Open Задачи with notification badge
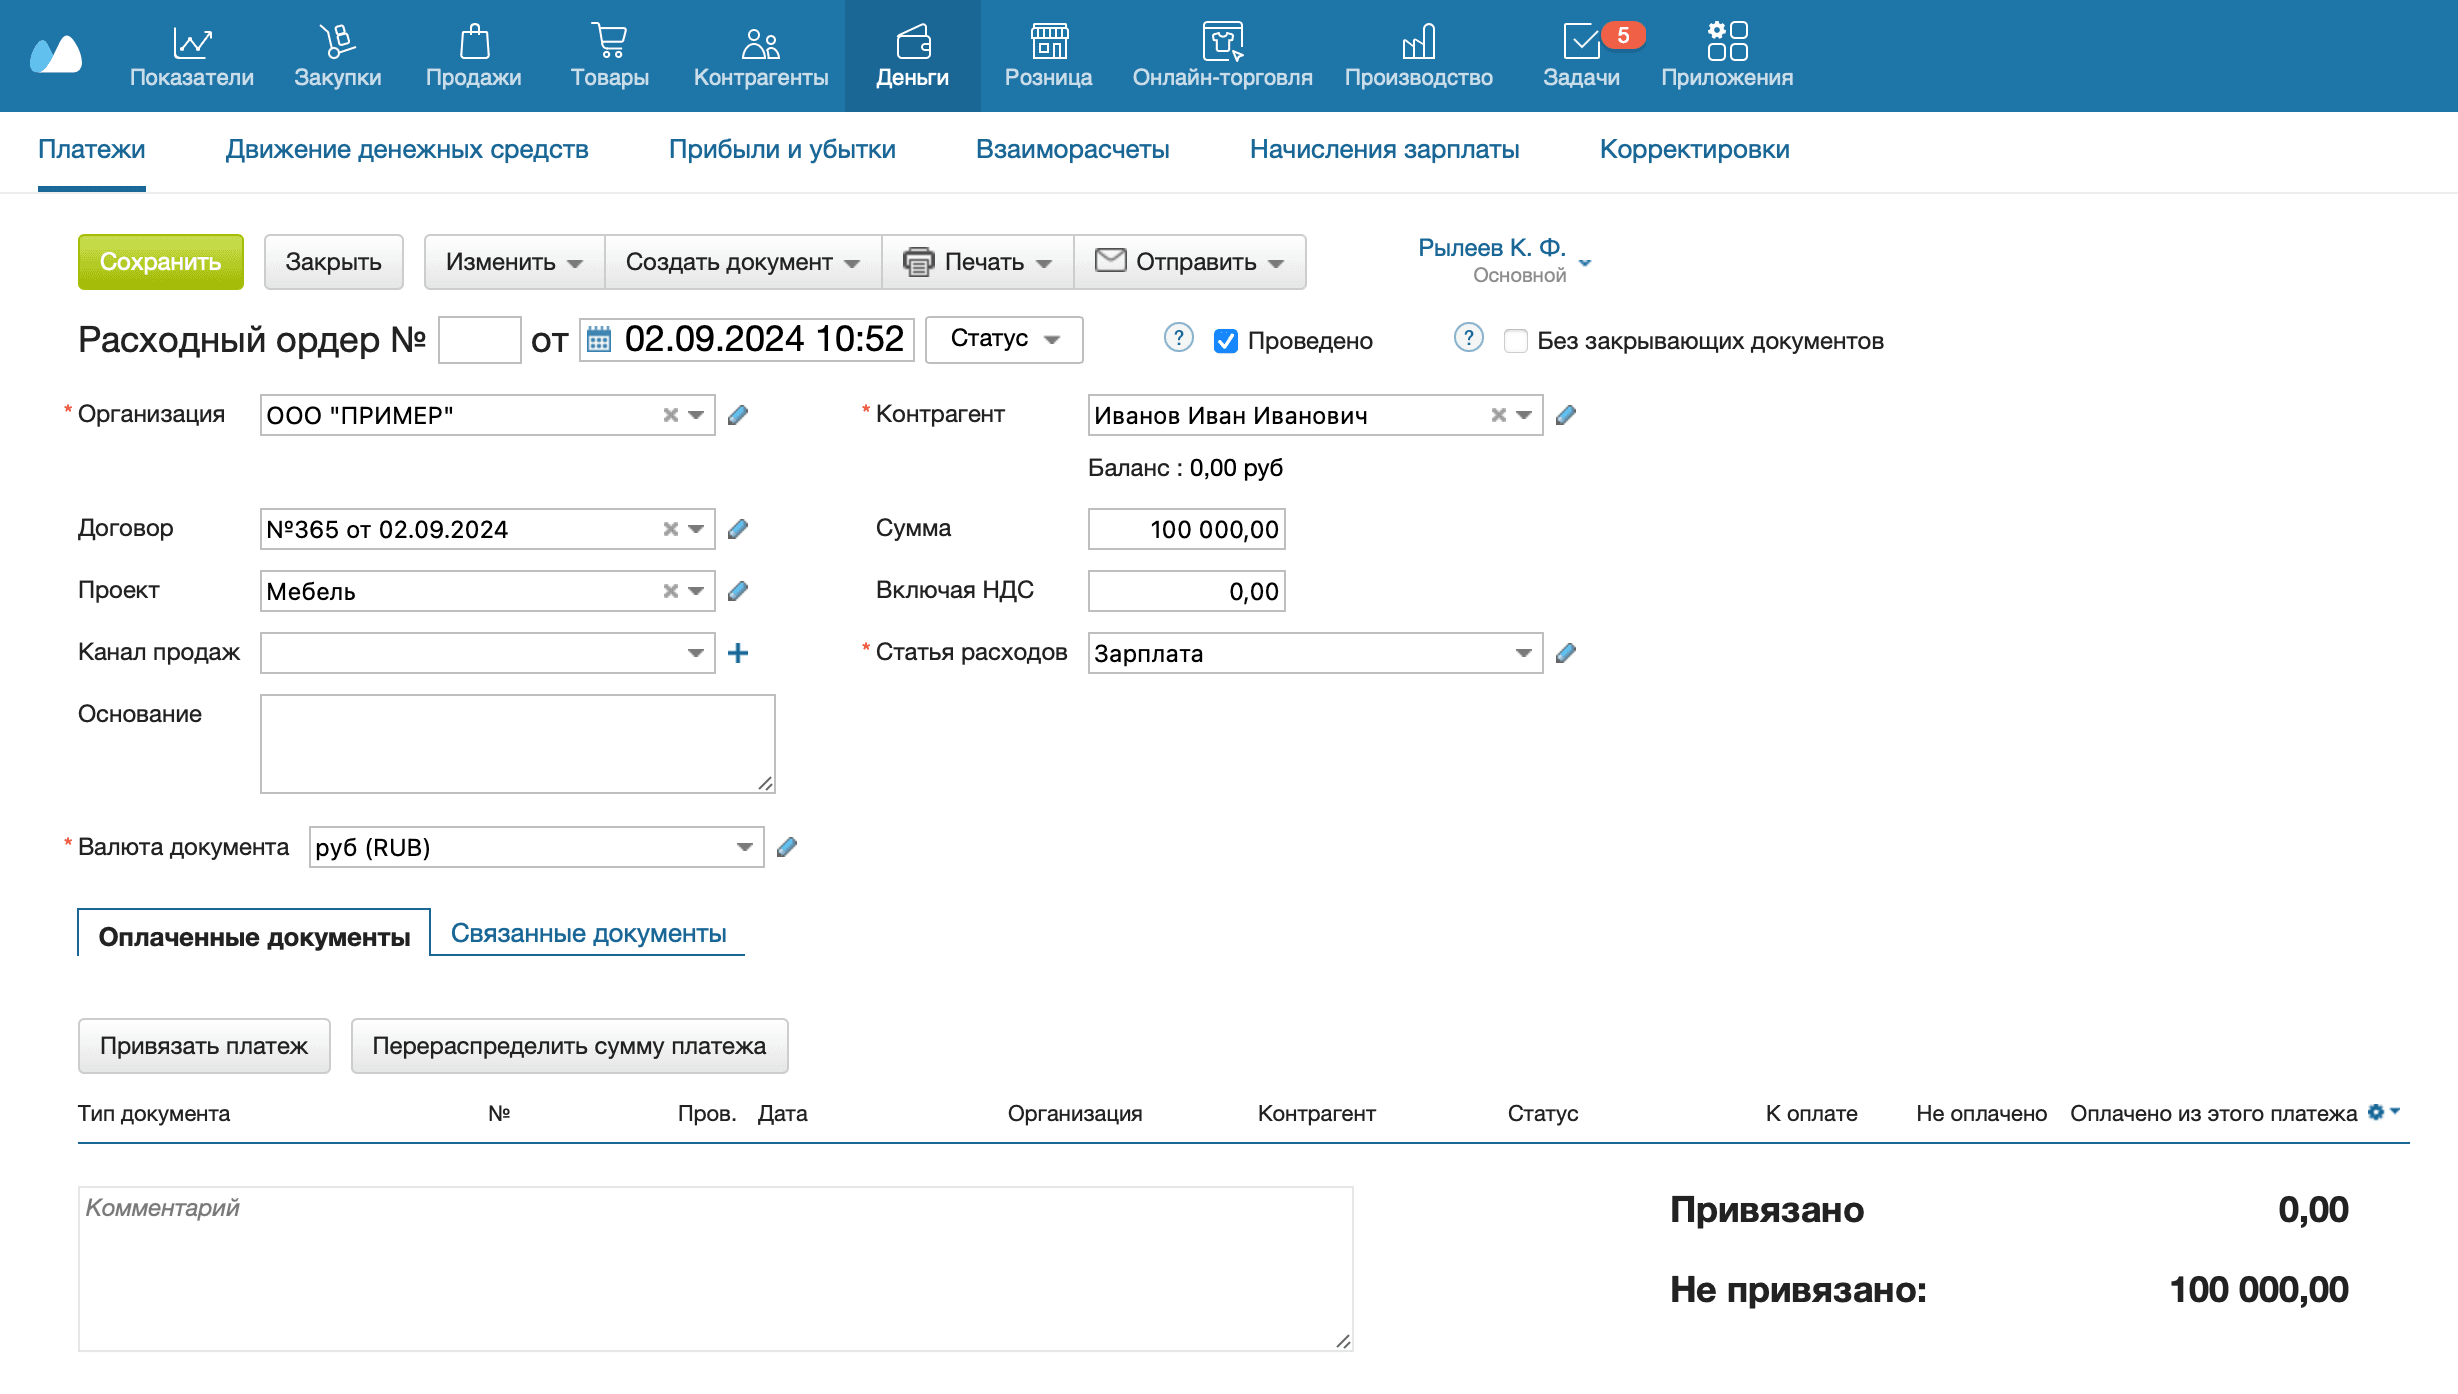This screenshot has height=1394, width=2458. pyautogui.click(x=1581, y=56)
